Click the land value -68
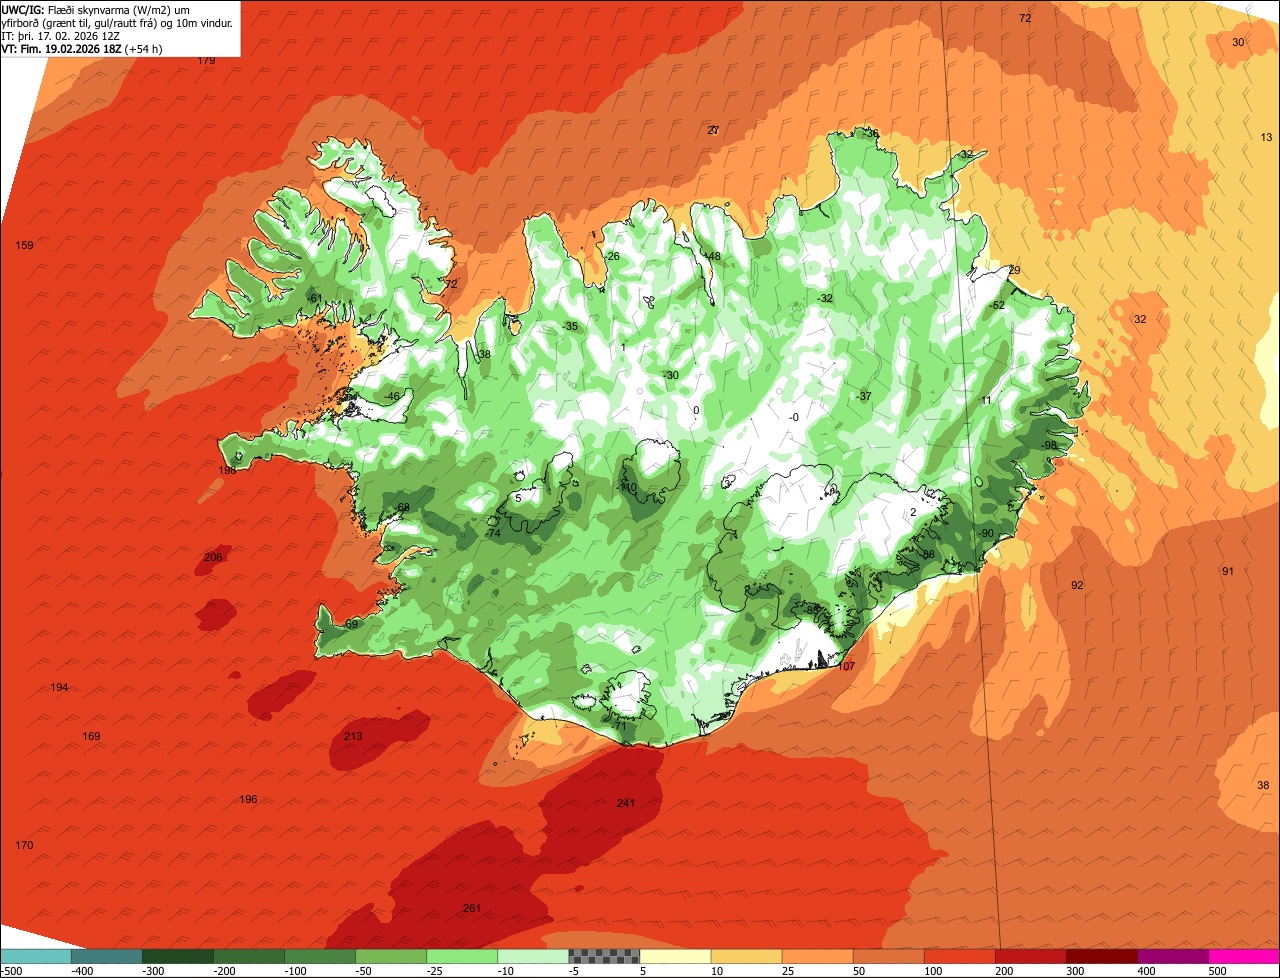Image resolution: width=1280 pixels, height=978 pixels. click(x=402, y=508)
